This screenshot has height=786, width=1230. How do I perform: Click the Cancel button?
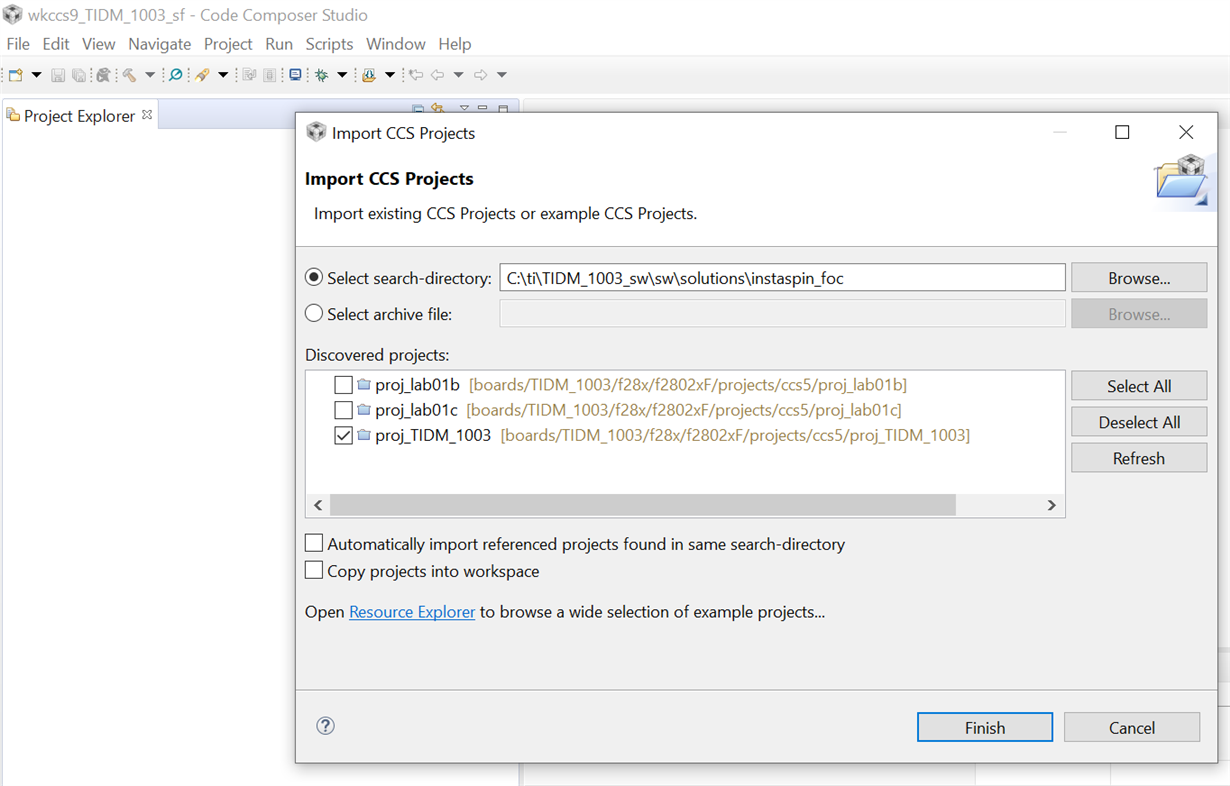(1132, 727)
